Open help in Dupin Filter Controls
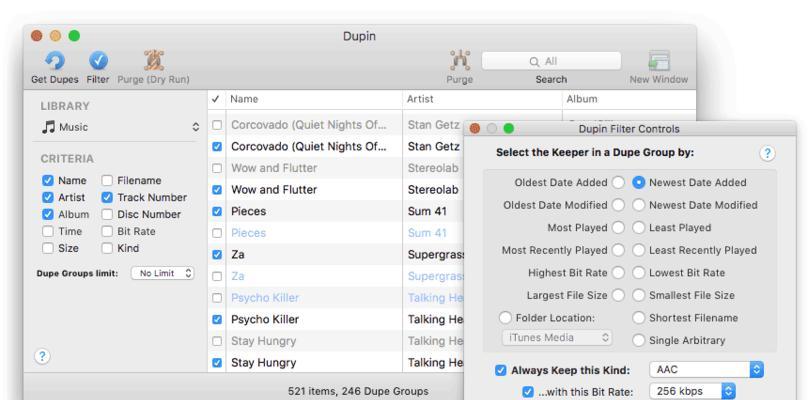 click(x=767, y=153)
